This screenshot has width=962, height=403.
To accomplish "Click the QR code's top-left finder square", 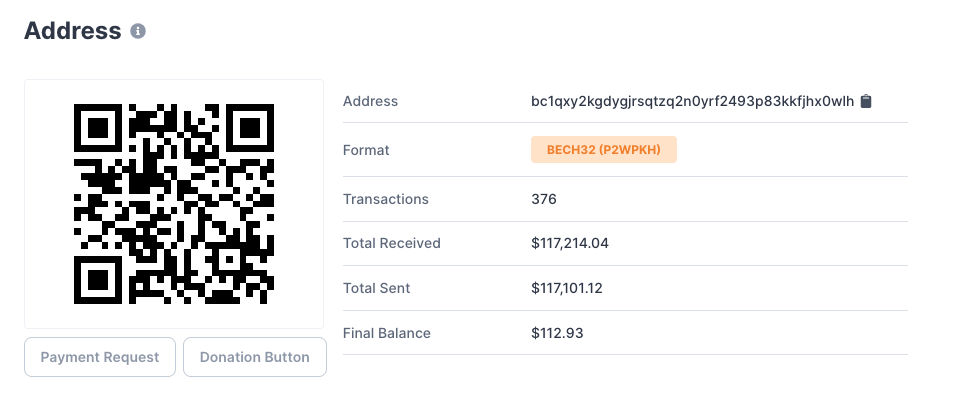I will [x=99, y=128].
